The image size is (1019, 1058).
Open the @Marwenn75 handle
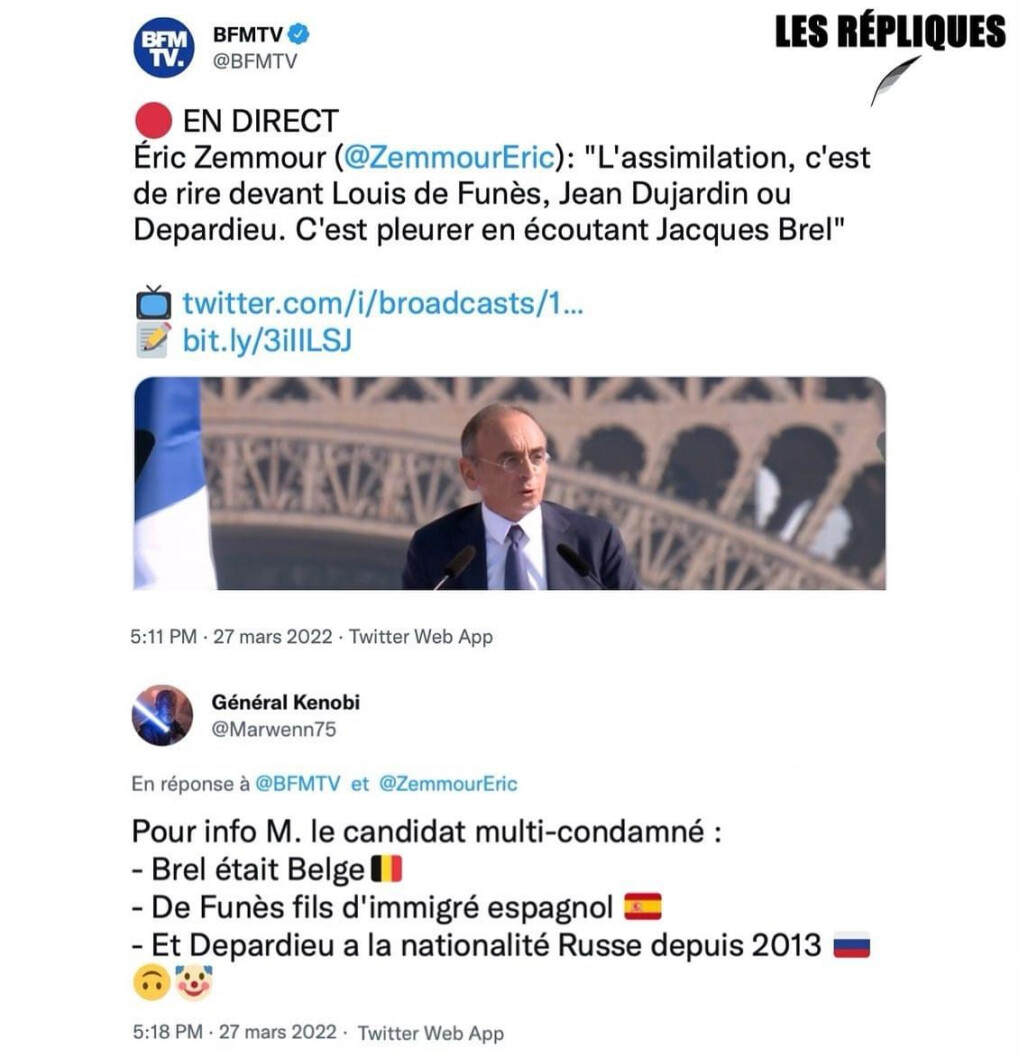274,729
